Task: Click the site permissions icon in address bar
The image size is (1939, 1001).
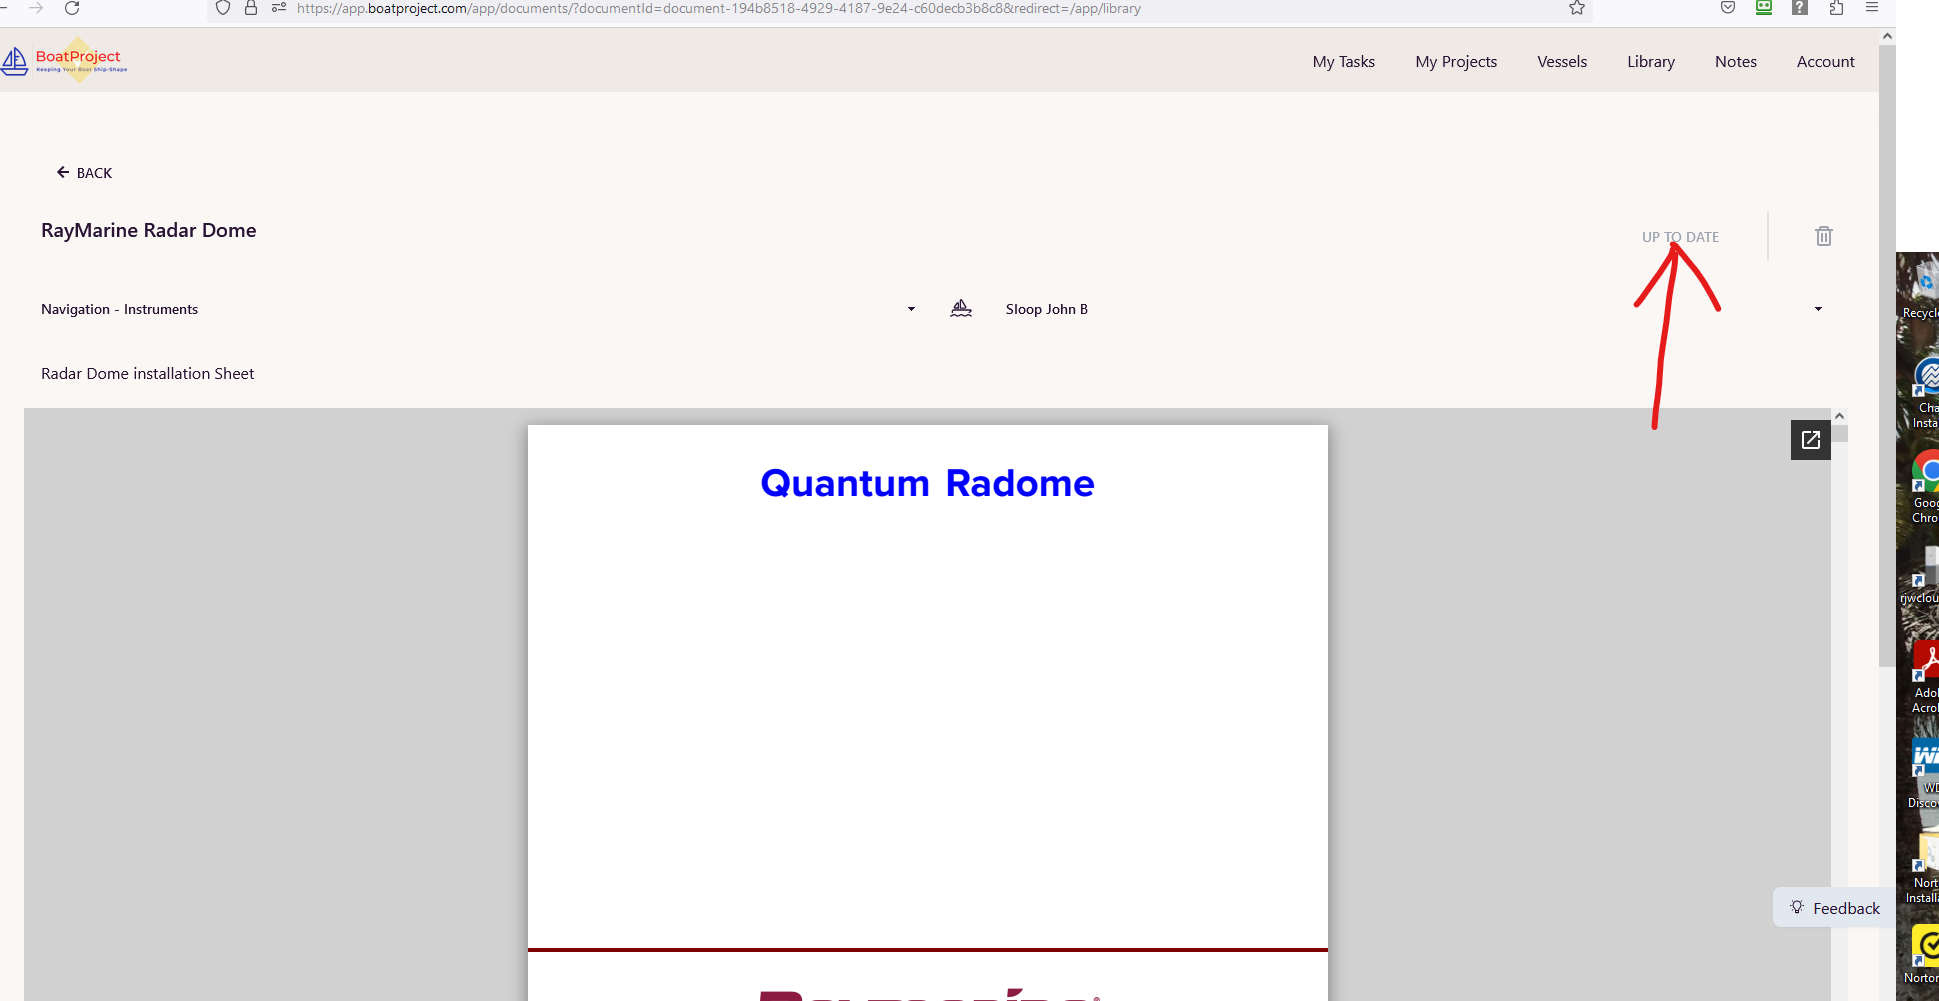Action: (279, 8)
